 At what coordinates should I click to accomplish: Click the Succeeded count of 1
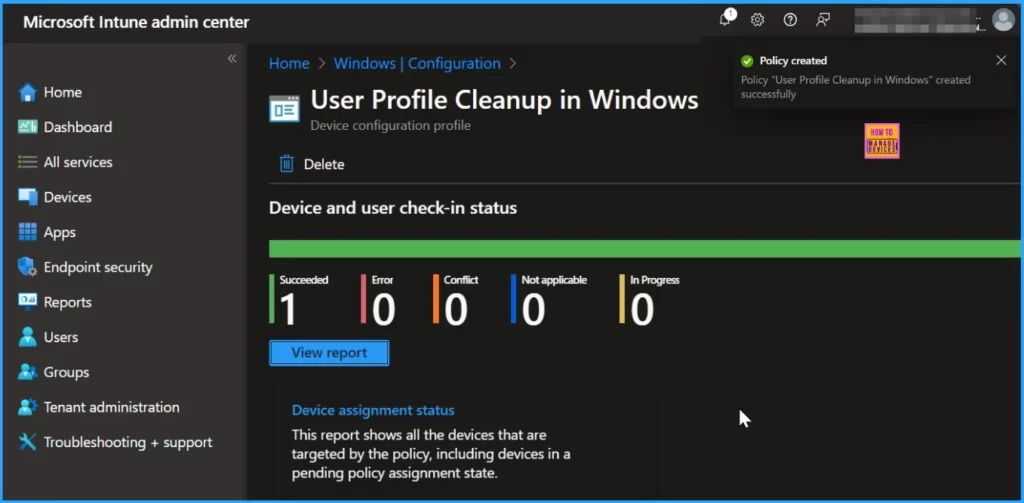[289, 309]
